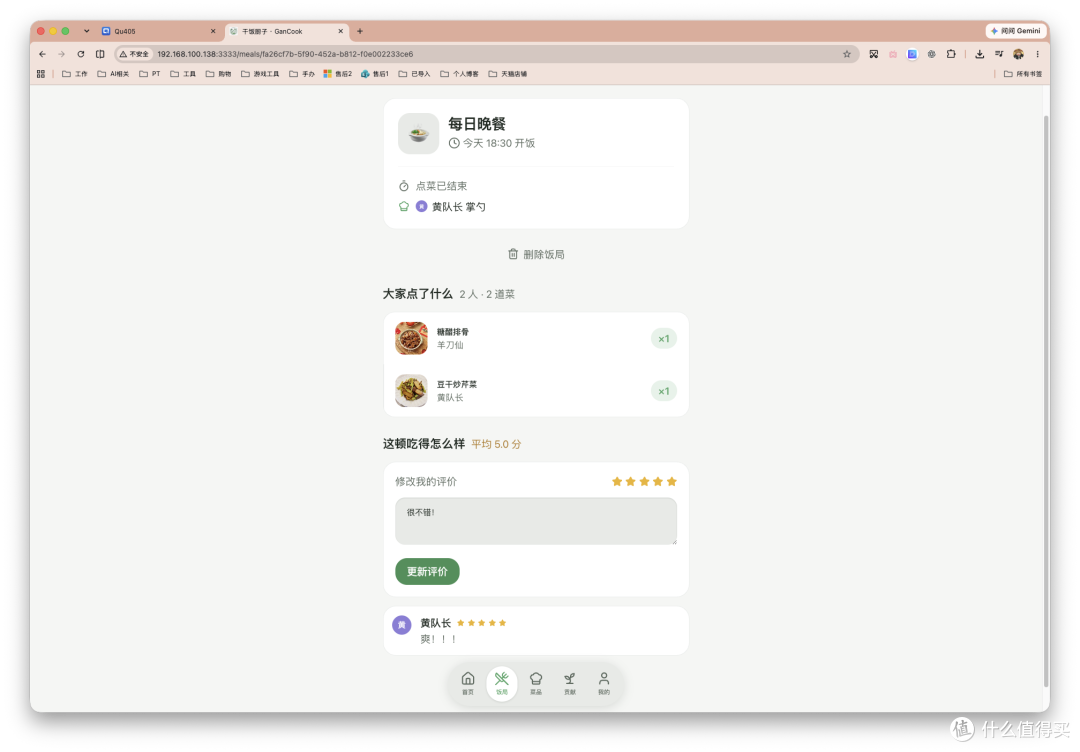Click the 每日晚餐 bowl icon

point(418,133)
